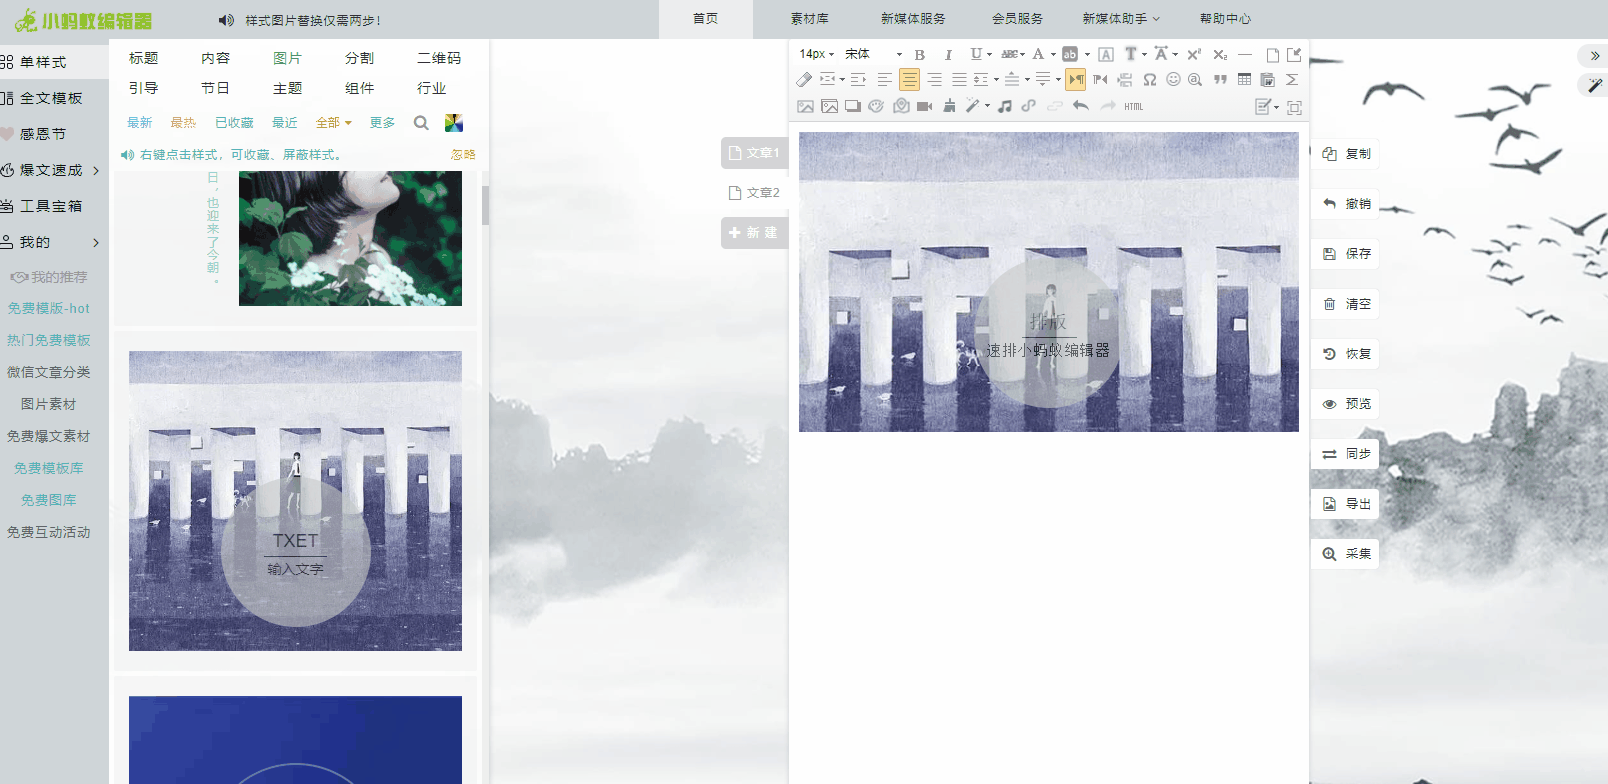Set right-to-left text direction
The width and height of the screenshot is (1608, 784).
coord(1100,79)
